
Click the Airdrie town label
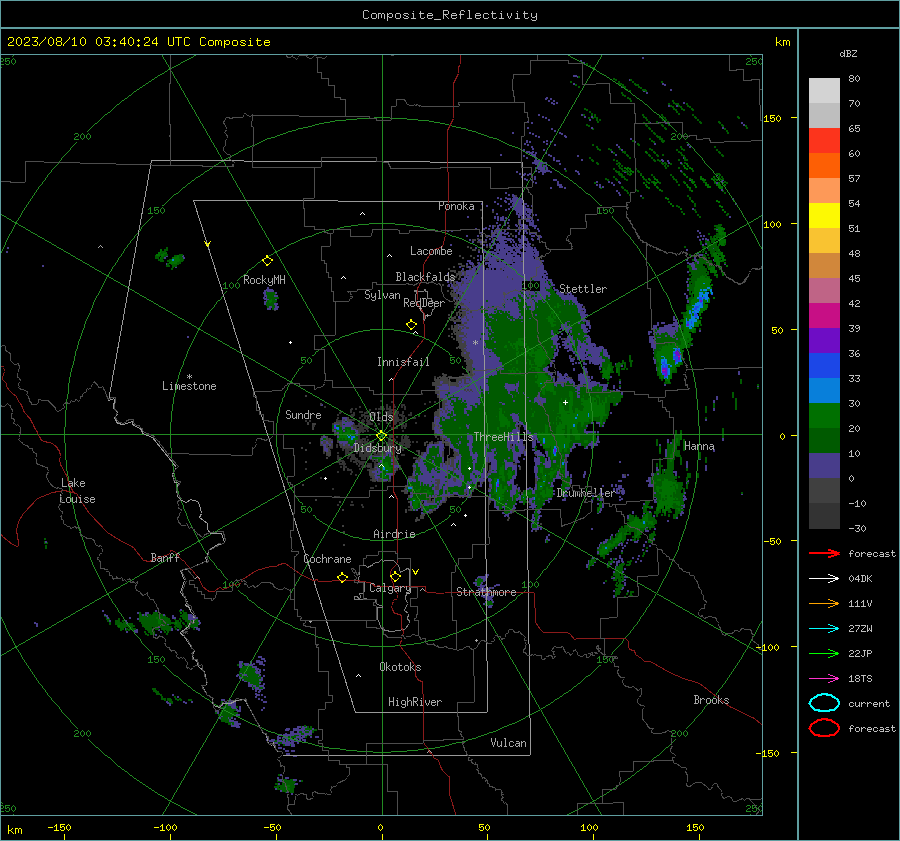(x=394, y=534)
